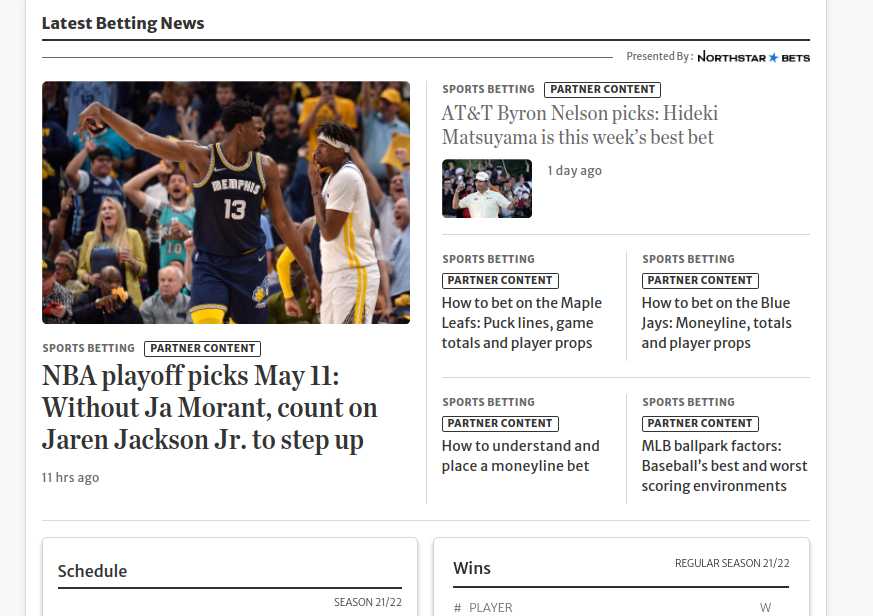Click Partner Content badge above moneyline story
Viewport: 873px width, 616px height.
pyautogui.click(x=500, y=424)
